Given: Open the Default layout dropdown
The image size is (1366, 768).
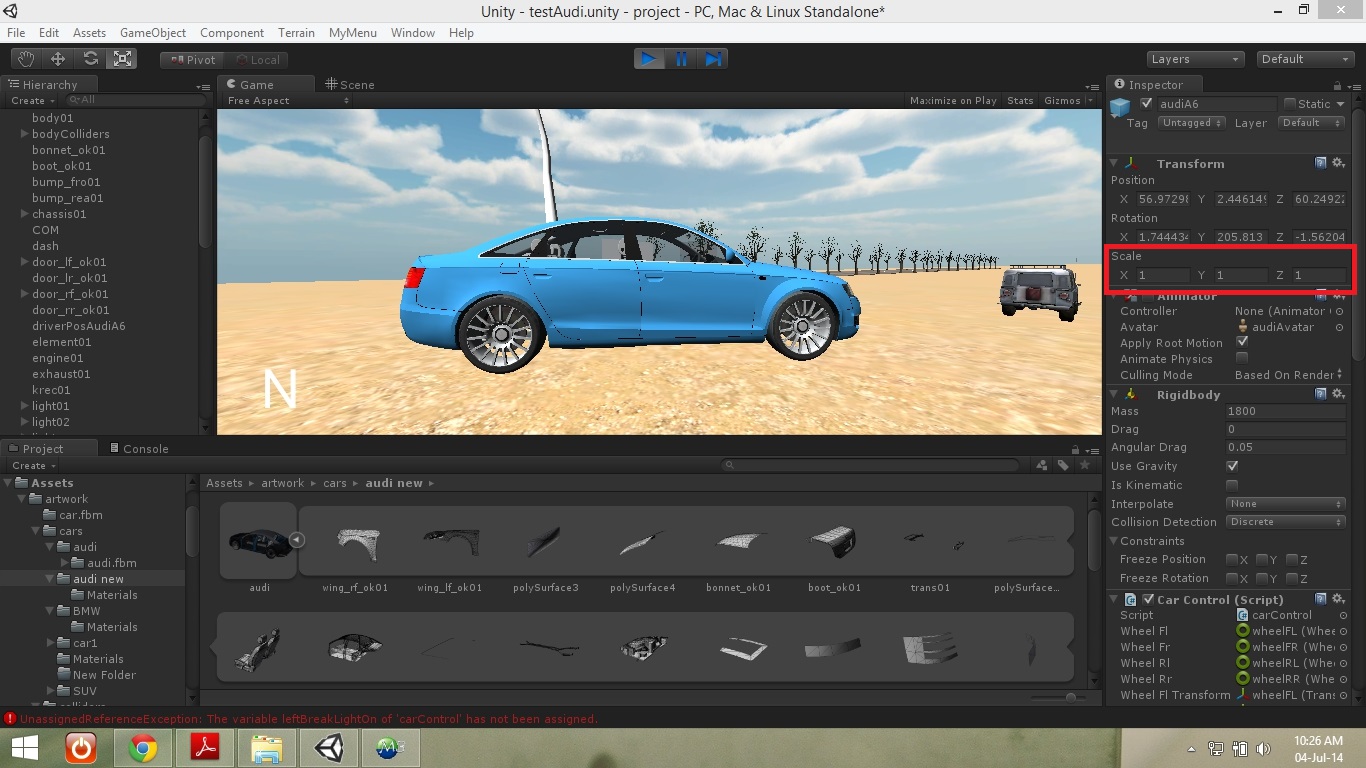Looking at the screenshot, I should click(1305, 59).
